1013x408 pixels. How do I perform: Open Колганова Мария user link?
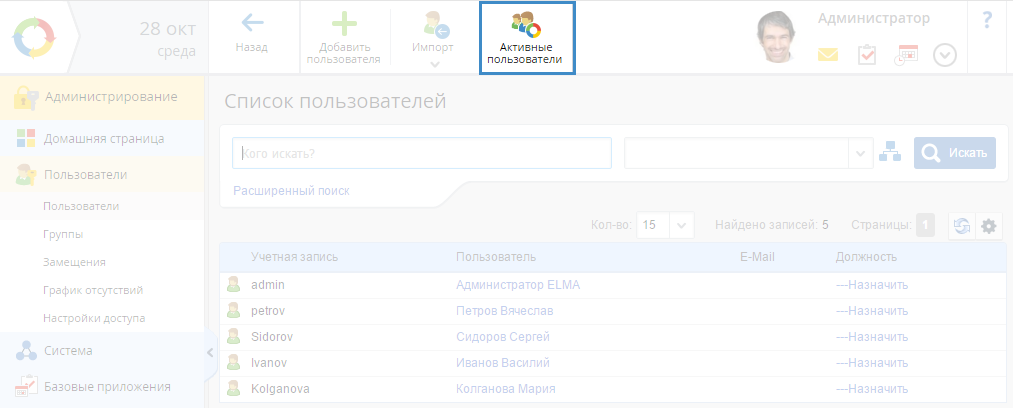(506, 389)
